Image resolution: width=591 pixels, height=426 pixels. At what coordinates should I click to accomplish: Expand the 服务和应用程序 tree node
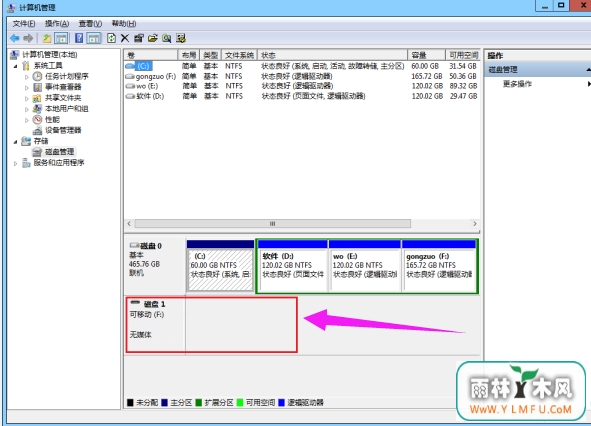point(15,164)
